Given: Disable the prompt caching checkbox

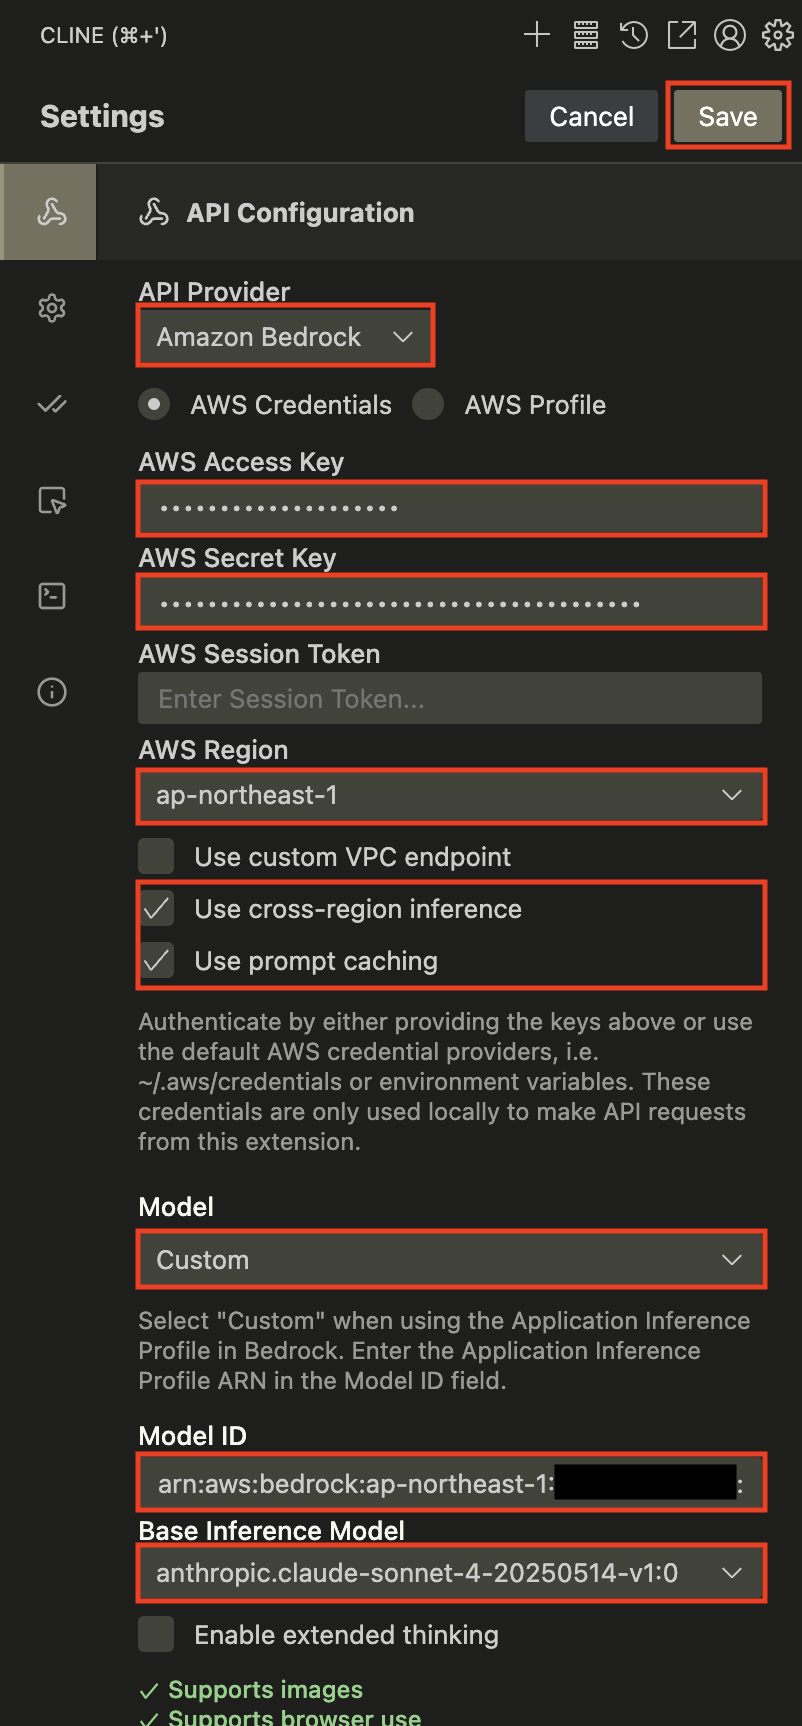Looking at the screenshot, I should [157, 961].
